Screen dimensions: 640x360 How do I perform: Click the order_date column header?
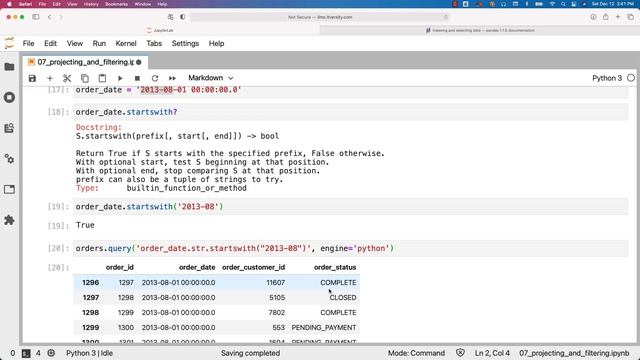click(x=197, y=267)
